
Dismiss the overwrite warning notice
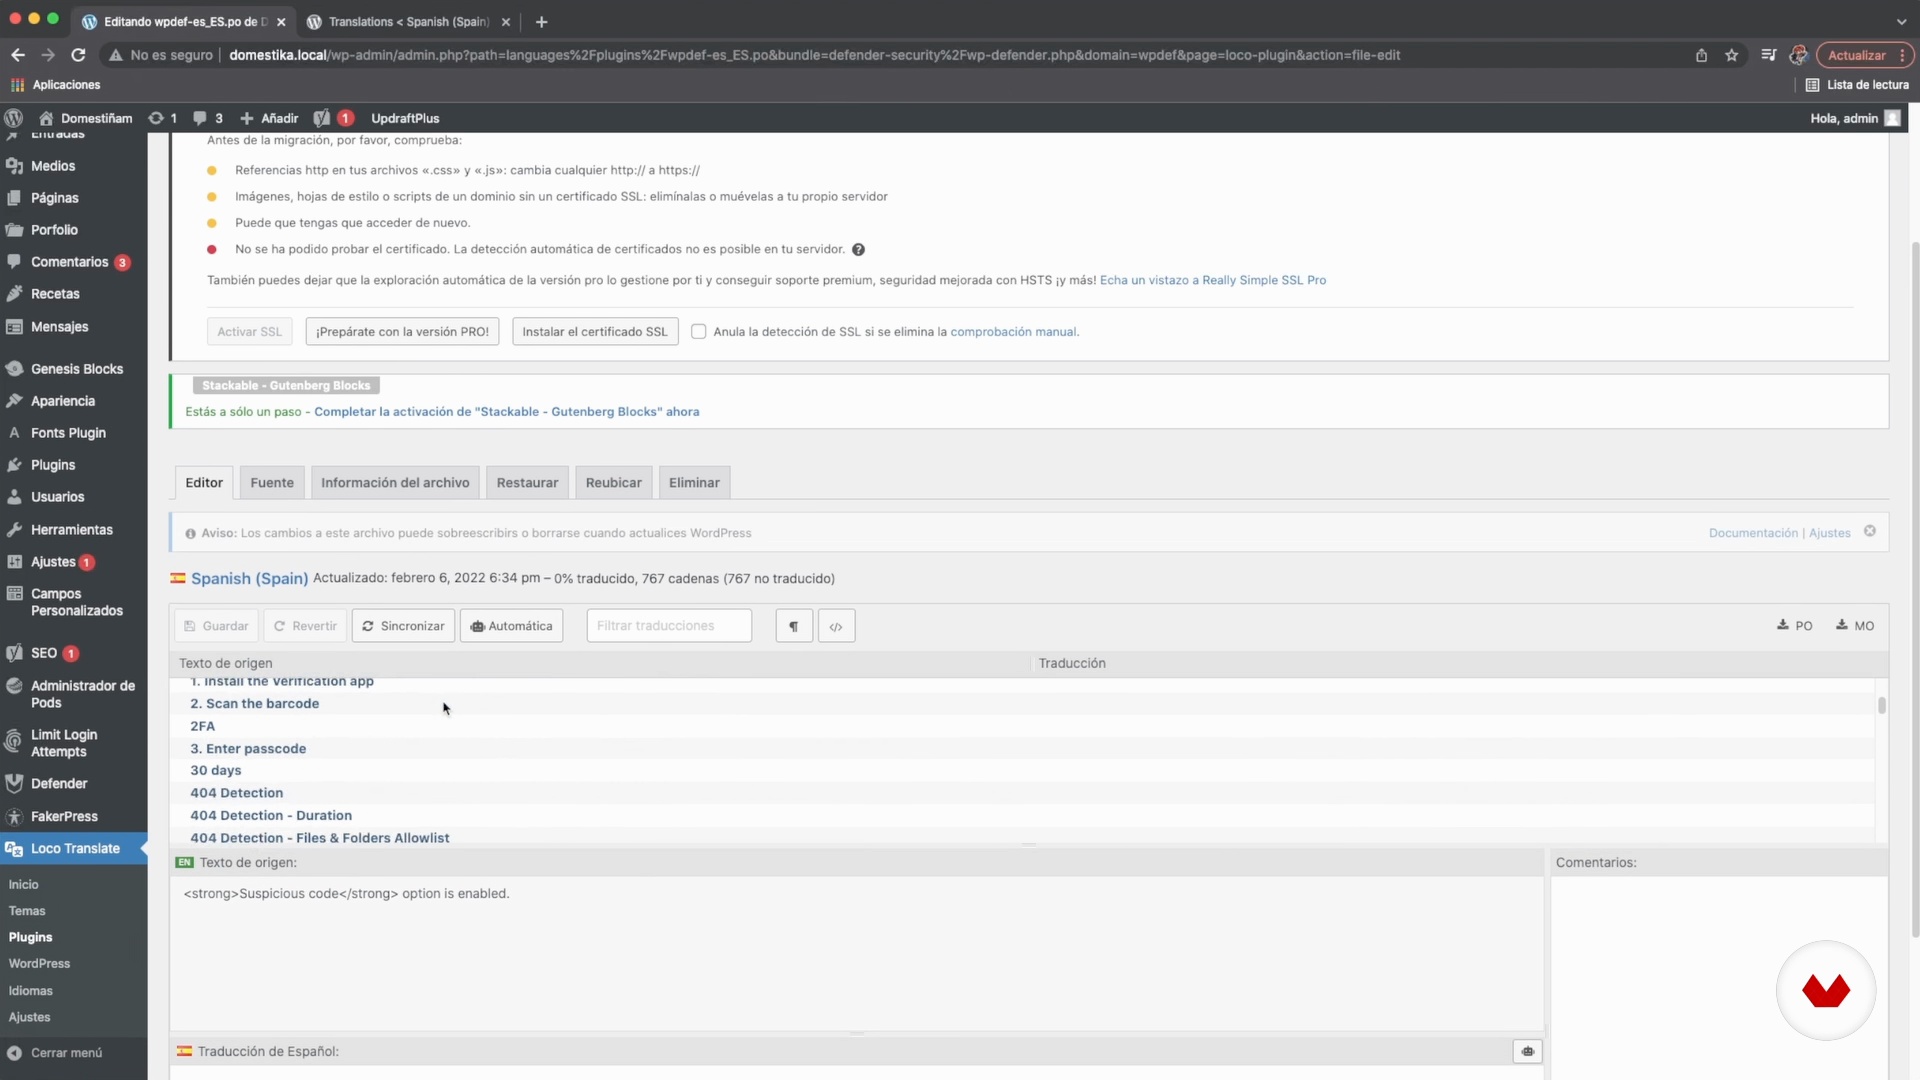(x=1869, y=531)
